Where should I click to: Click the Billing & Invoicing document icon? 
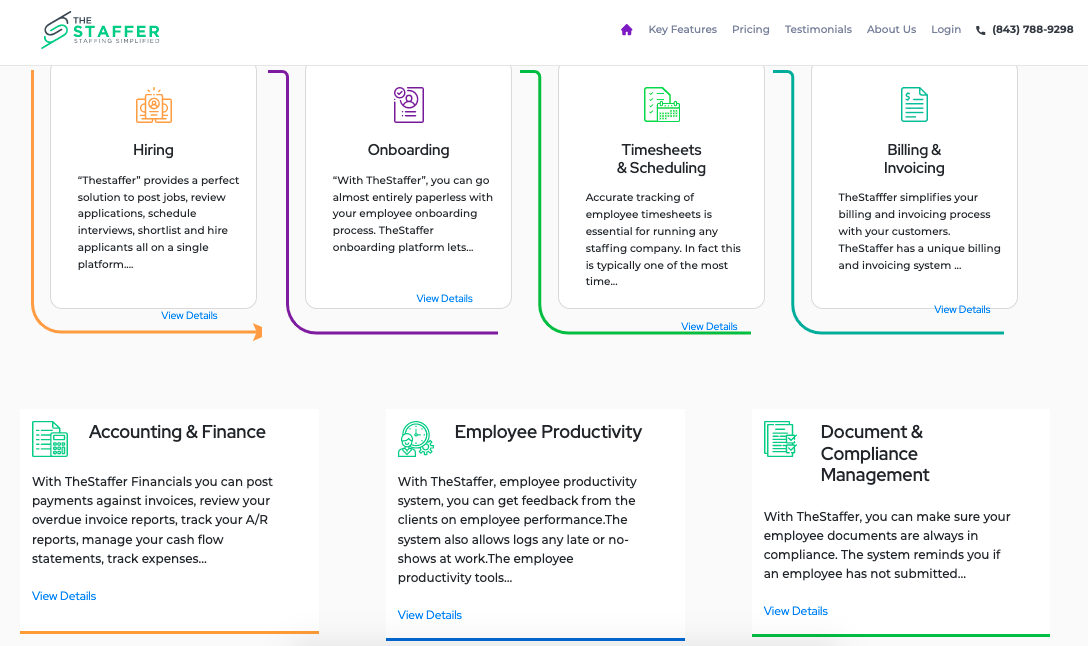[x=914, y=105]
